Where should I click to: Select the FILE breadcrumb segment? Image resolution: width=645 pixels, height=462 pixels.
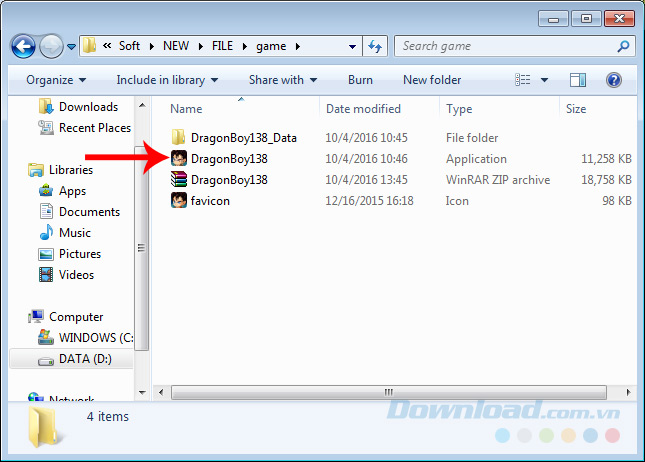click(x=222, y=46)
